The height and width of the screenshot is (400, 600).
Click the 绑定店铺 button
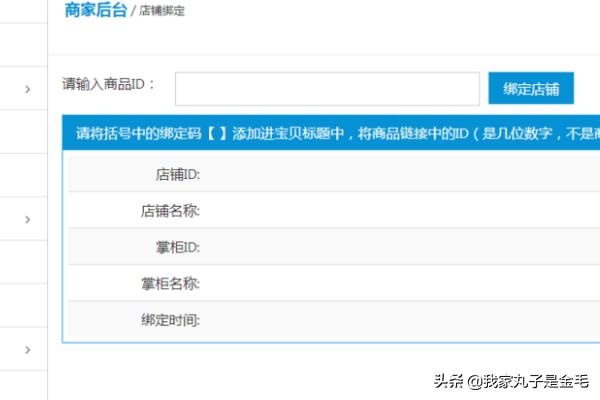[x=531, y=88]
